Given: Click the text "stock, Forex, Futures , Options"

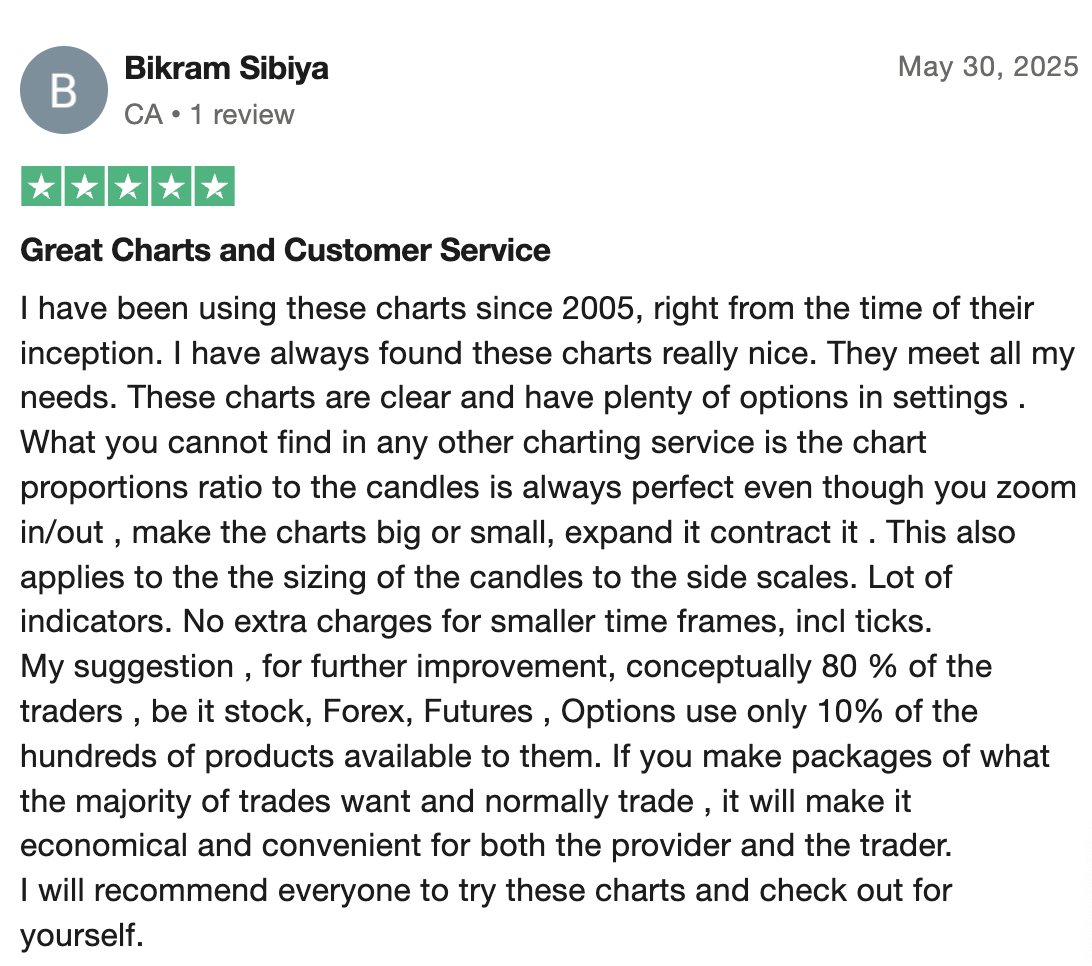Looking at the screenshot, I should (450, 712).
